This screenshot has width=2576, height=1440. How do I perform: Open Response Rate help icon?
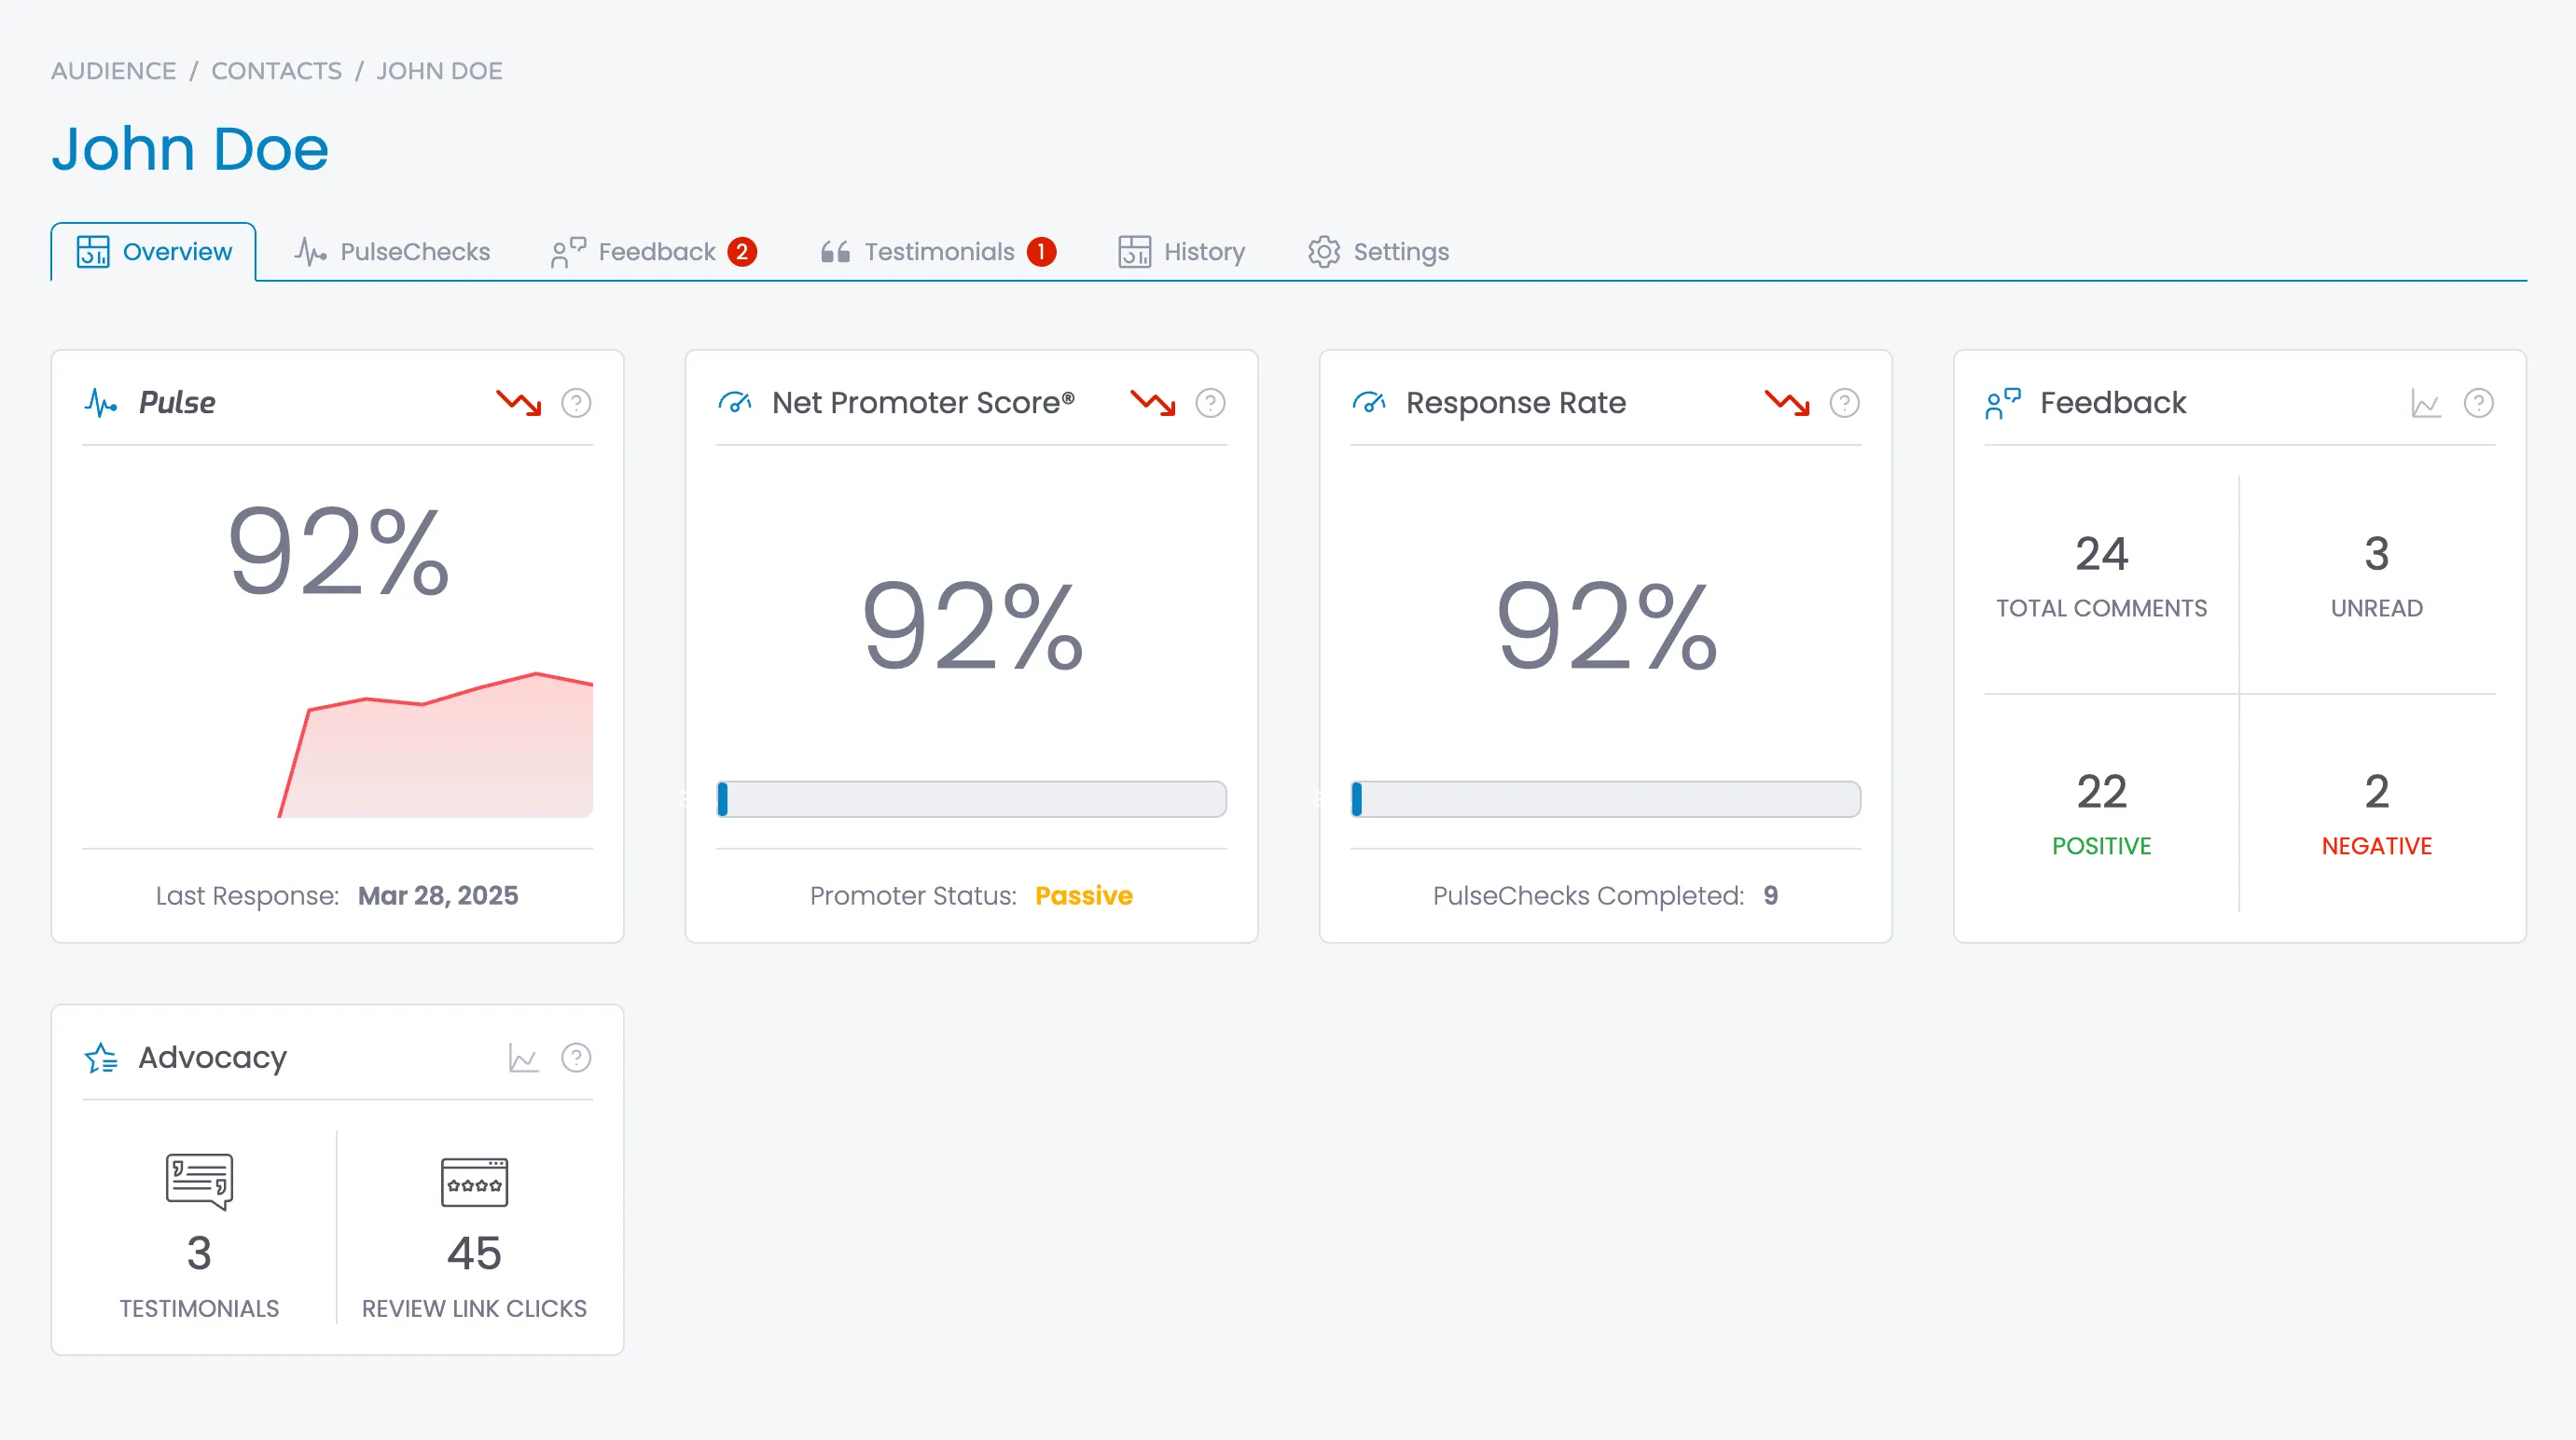[1844, 403]
